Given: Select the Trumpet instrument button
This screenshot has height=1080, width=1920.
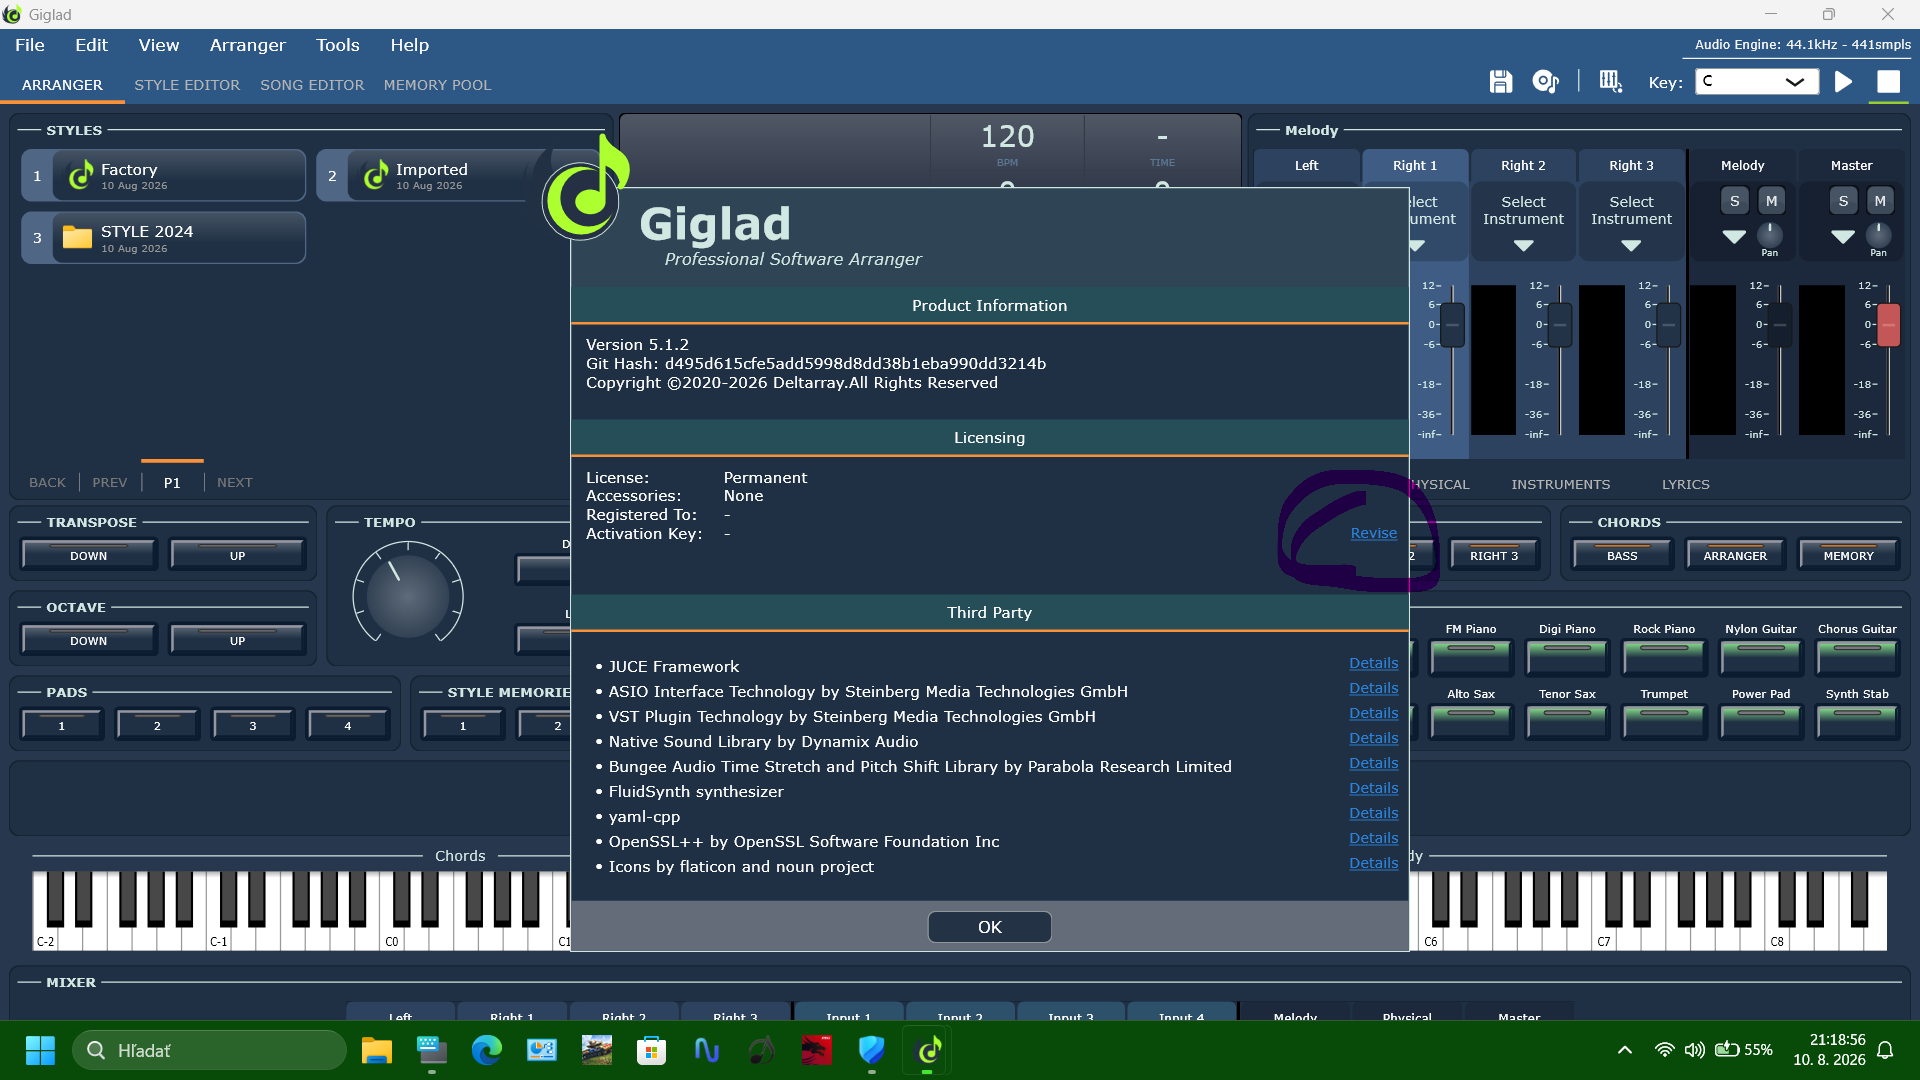Looking at the screenshot, I should coord(1664,721).
